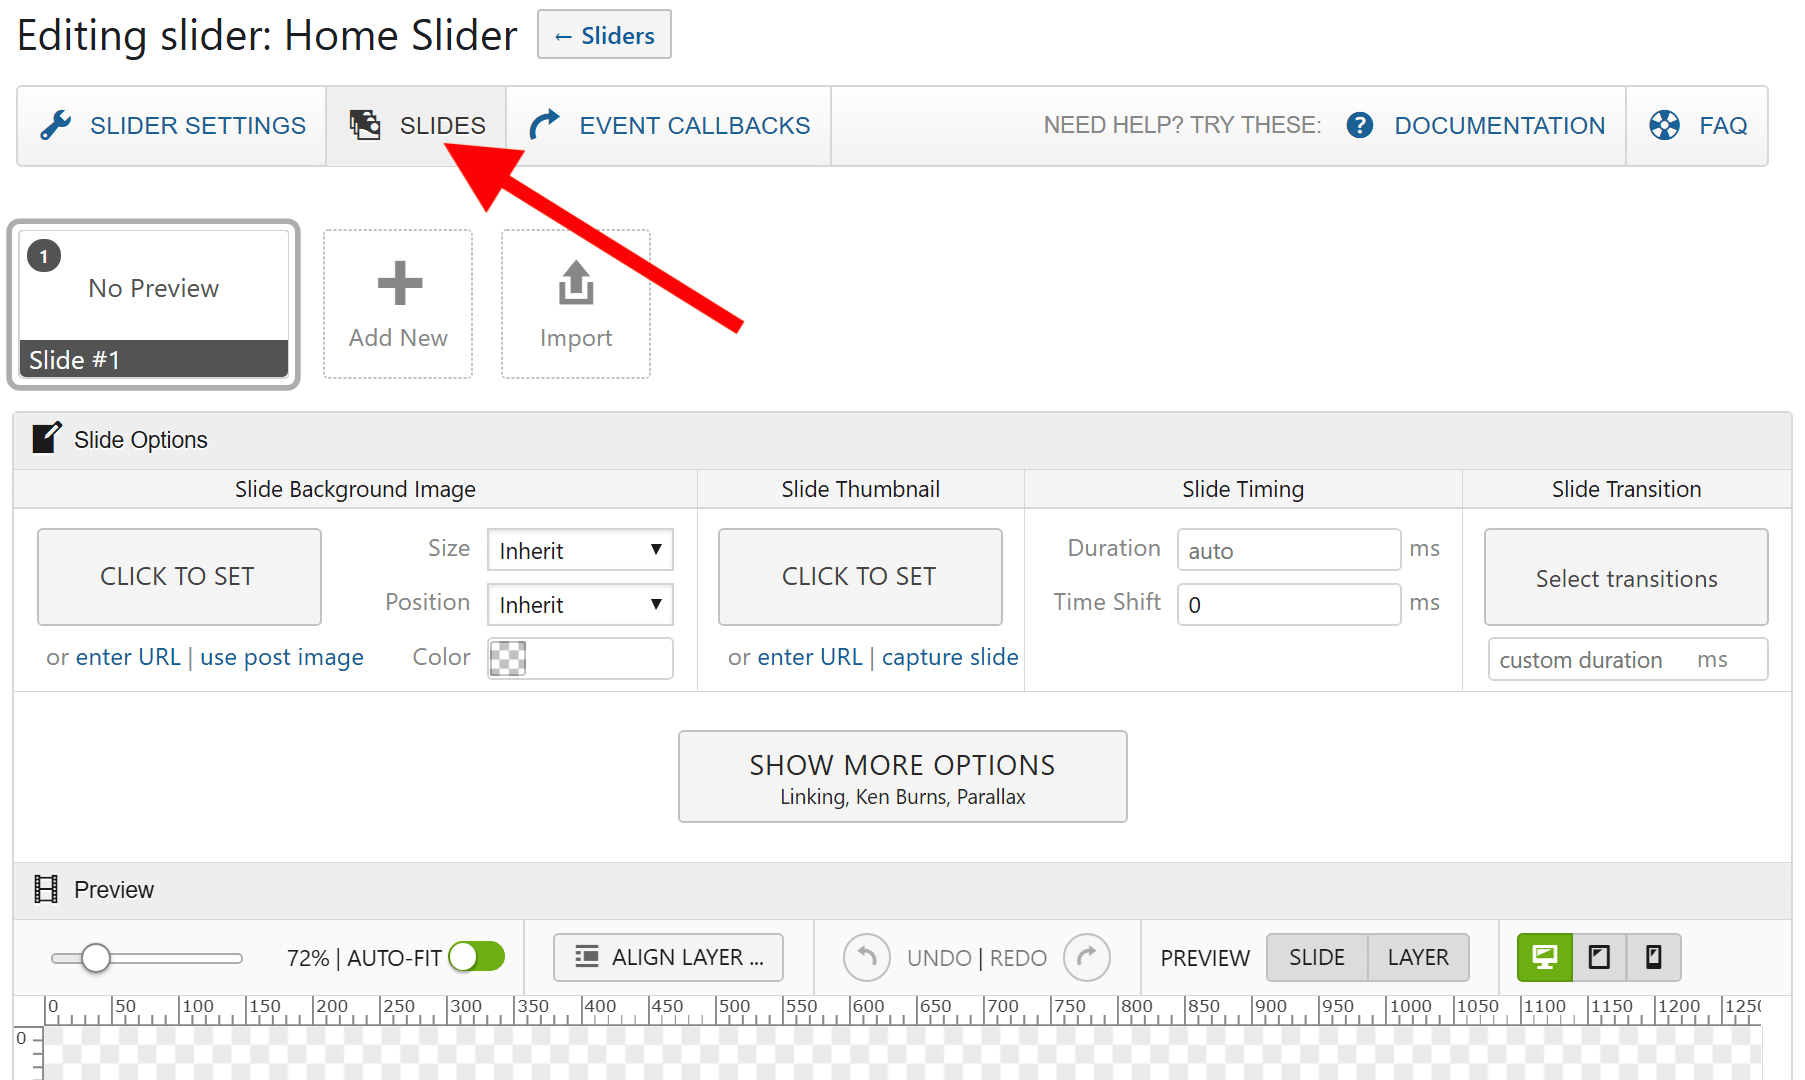Click the Event Callbacks arrow icon
Viewport: 1805px width, 1080px height.
pos(544,125)
